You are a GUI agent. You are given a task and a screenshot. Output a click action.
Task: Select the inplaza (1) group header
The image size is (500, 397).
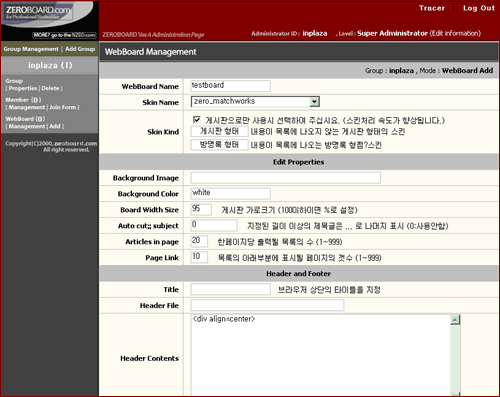click(x=50, y=65)
